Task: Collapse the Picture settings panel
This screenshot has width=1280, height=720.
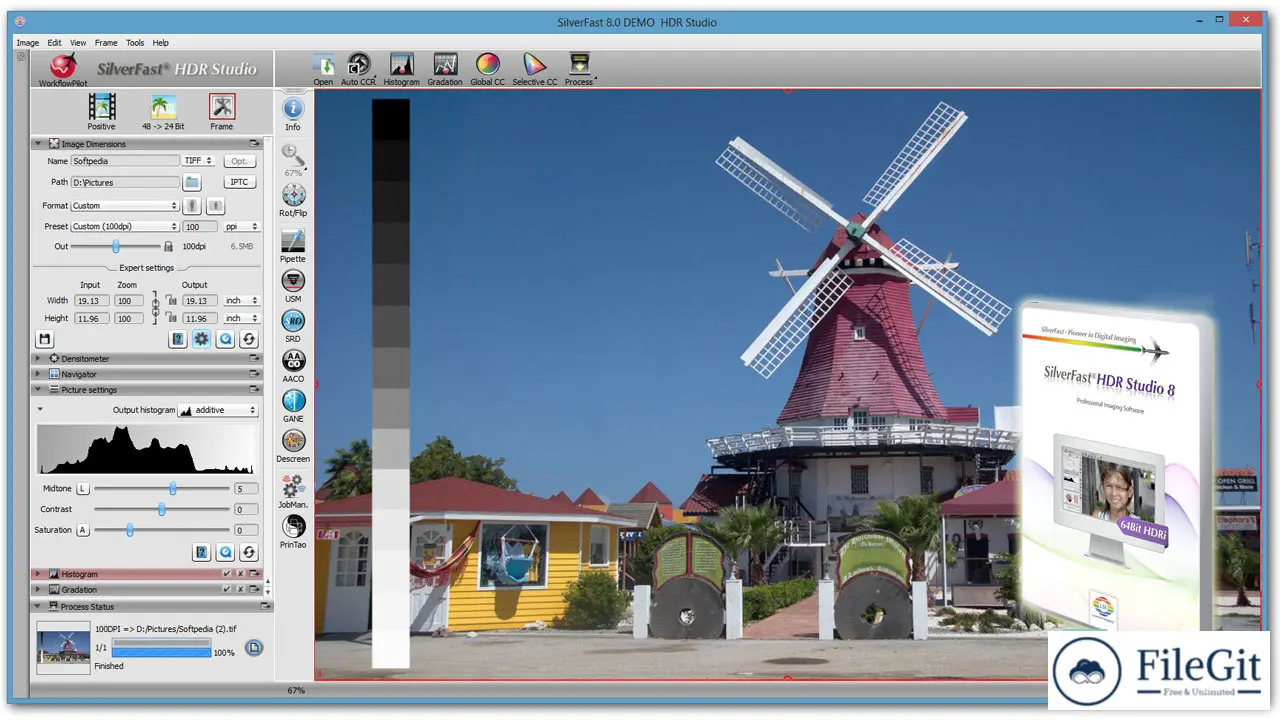Action: 39,390
